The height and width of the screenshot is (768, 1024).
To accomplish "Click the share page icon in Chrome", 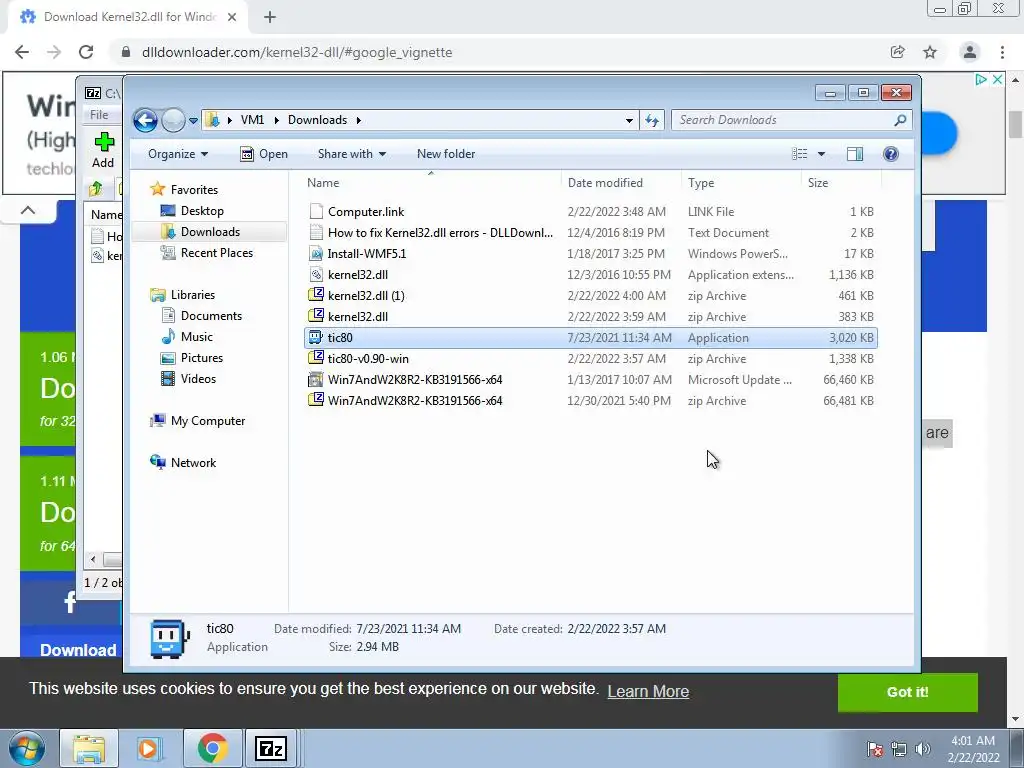I will coord(897,52).
